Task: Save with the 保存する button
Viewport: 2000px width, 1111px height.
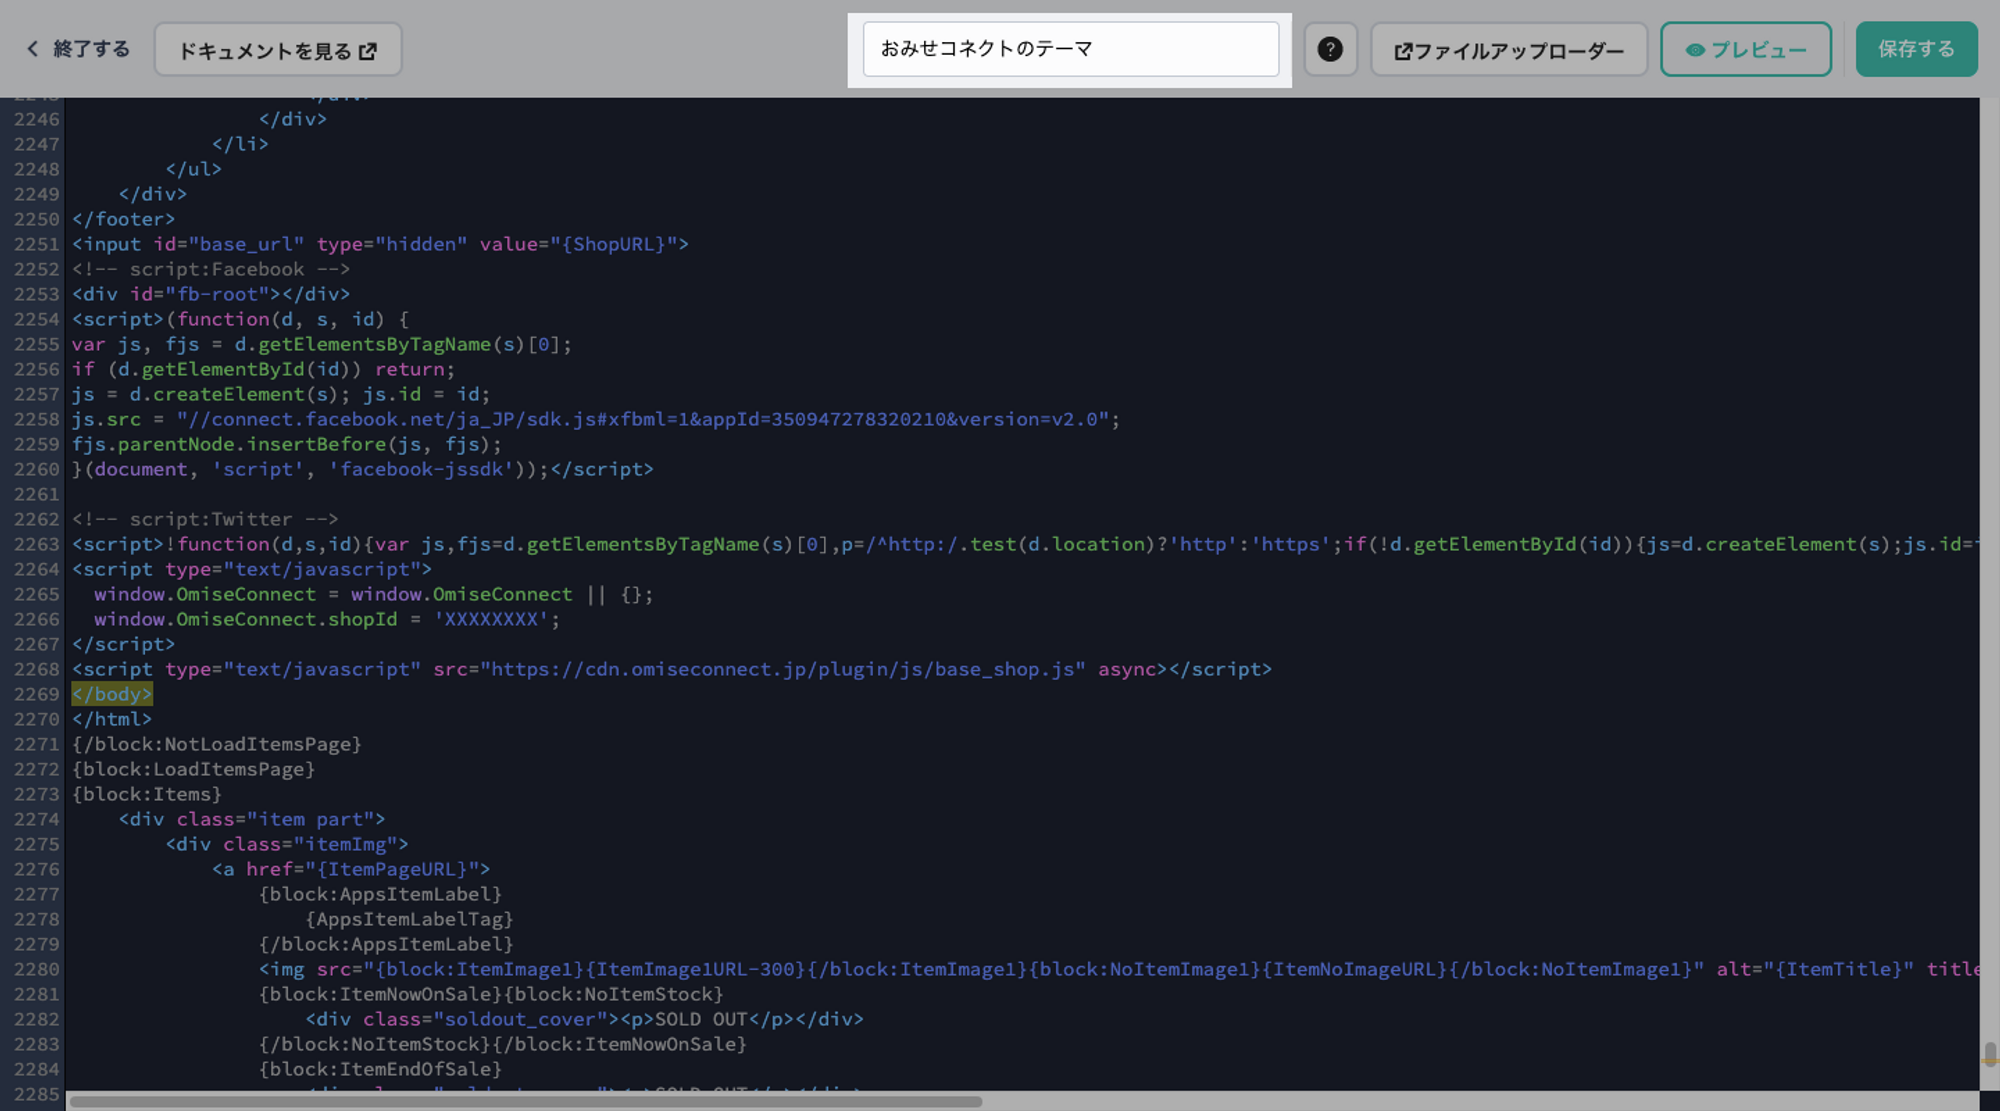Action: pos(1916,49)
